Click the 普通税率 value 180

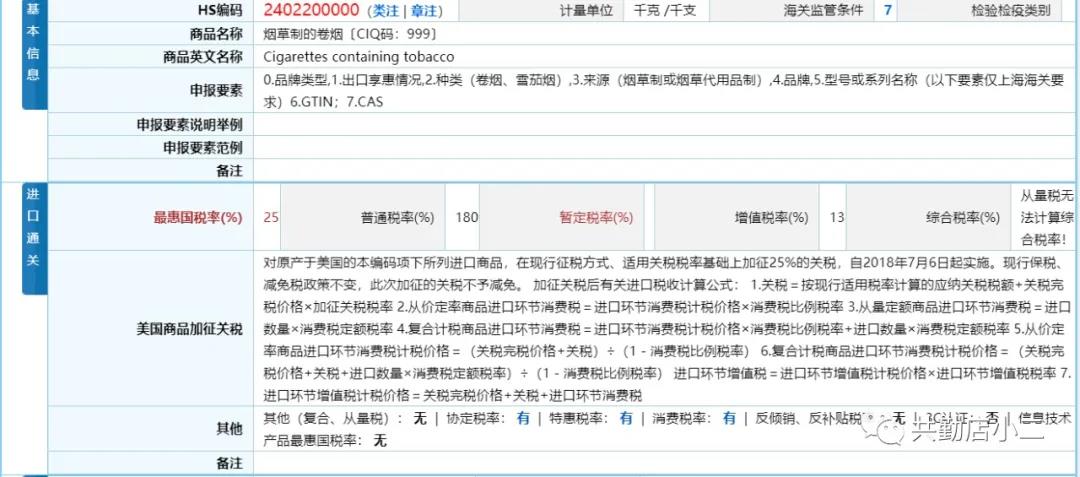click(466, 217)
